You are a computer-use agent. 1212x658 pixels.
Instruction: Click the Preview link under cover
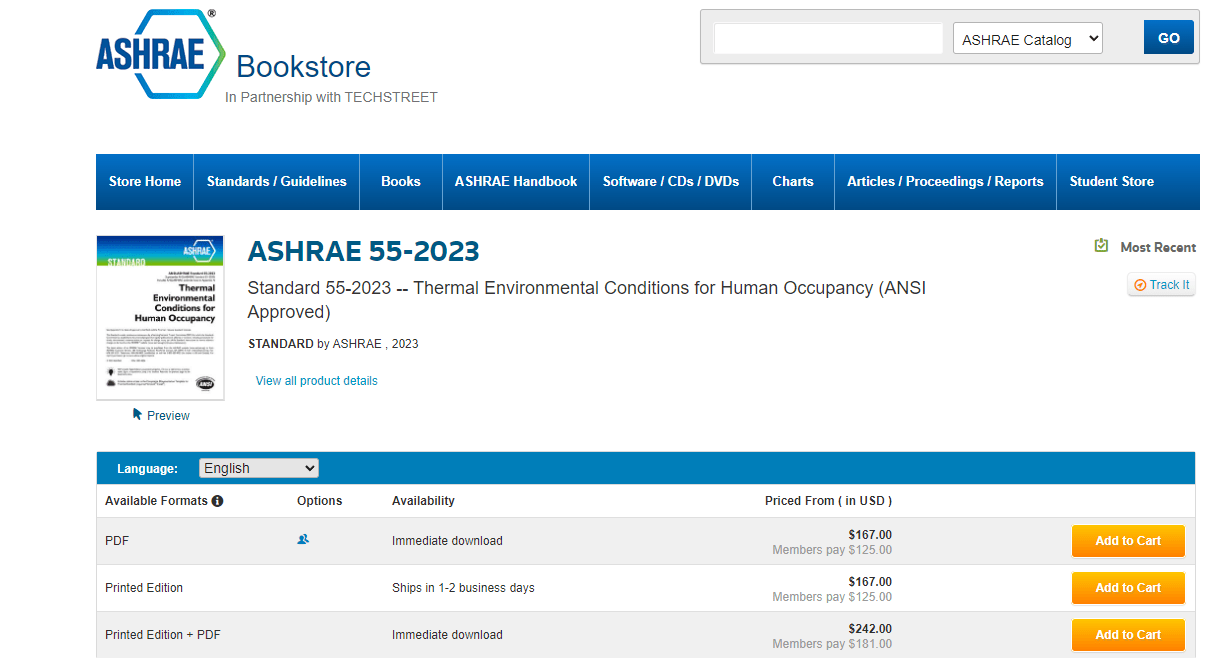click(x=168, y=416)
